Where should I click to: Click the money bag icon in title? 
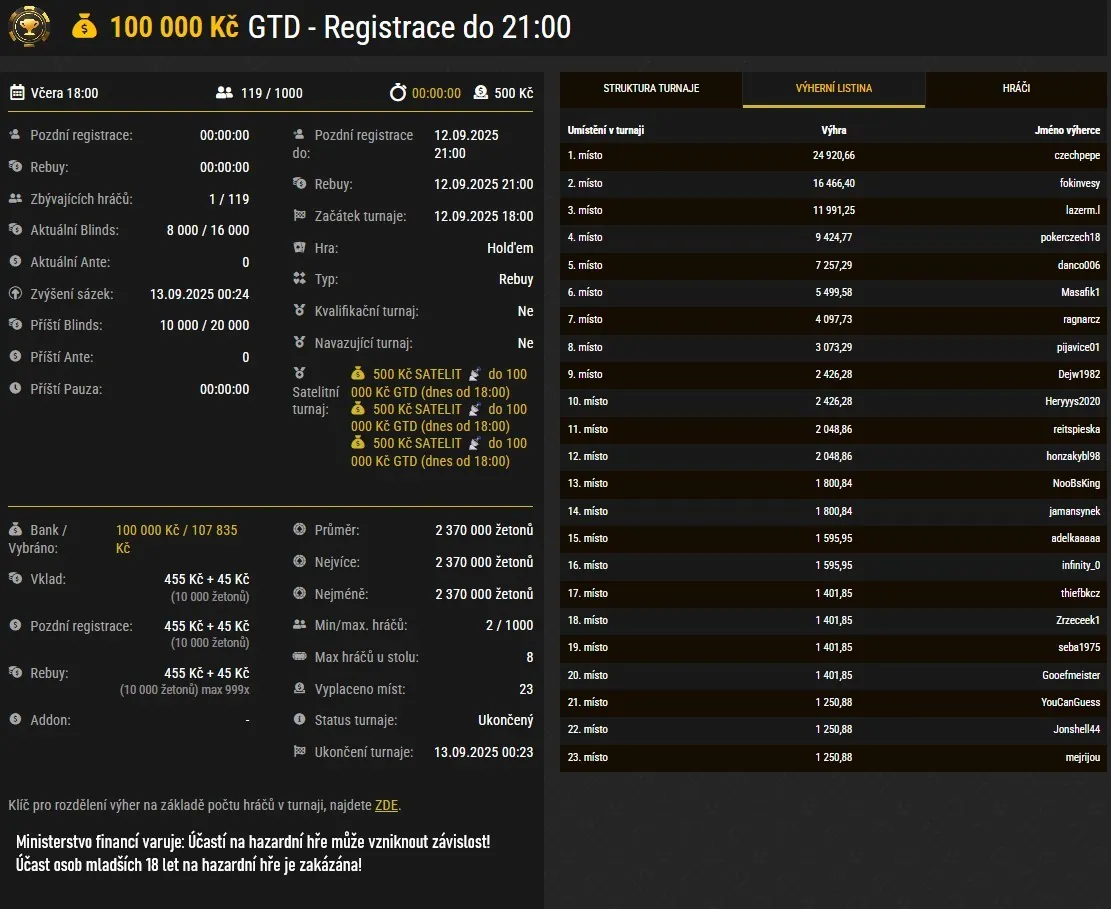point(85,27)
